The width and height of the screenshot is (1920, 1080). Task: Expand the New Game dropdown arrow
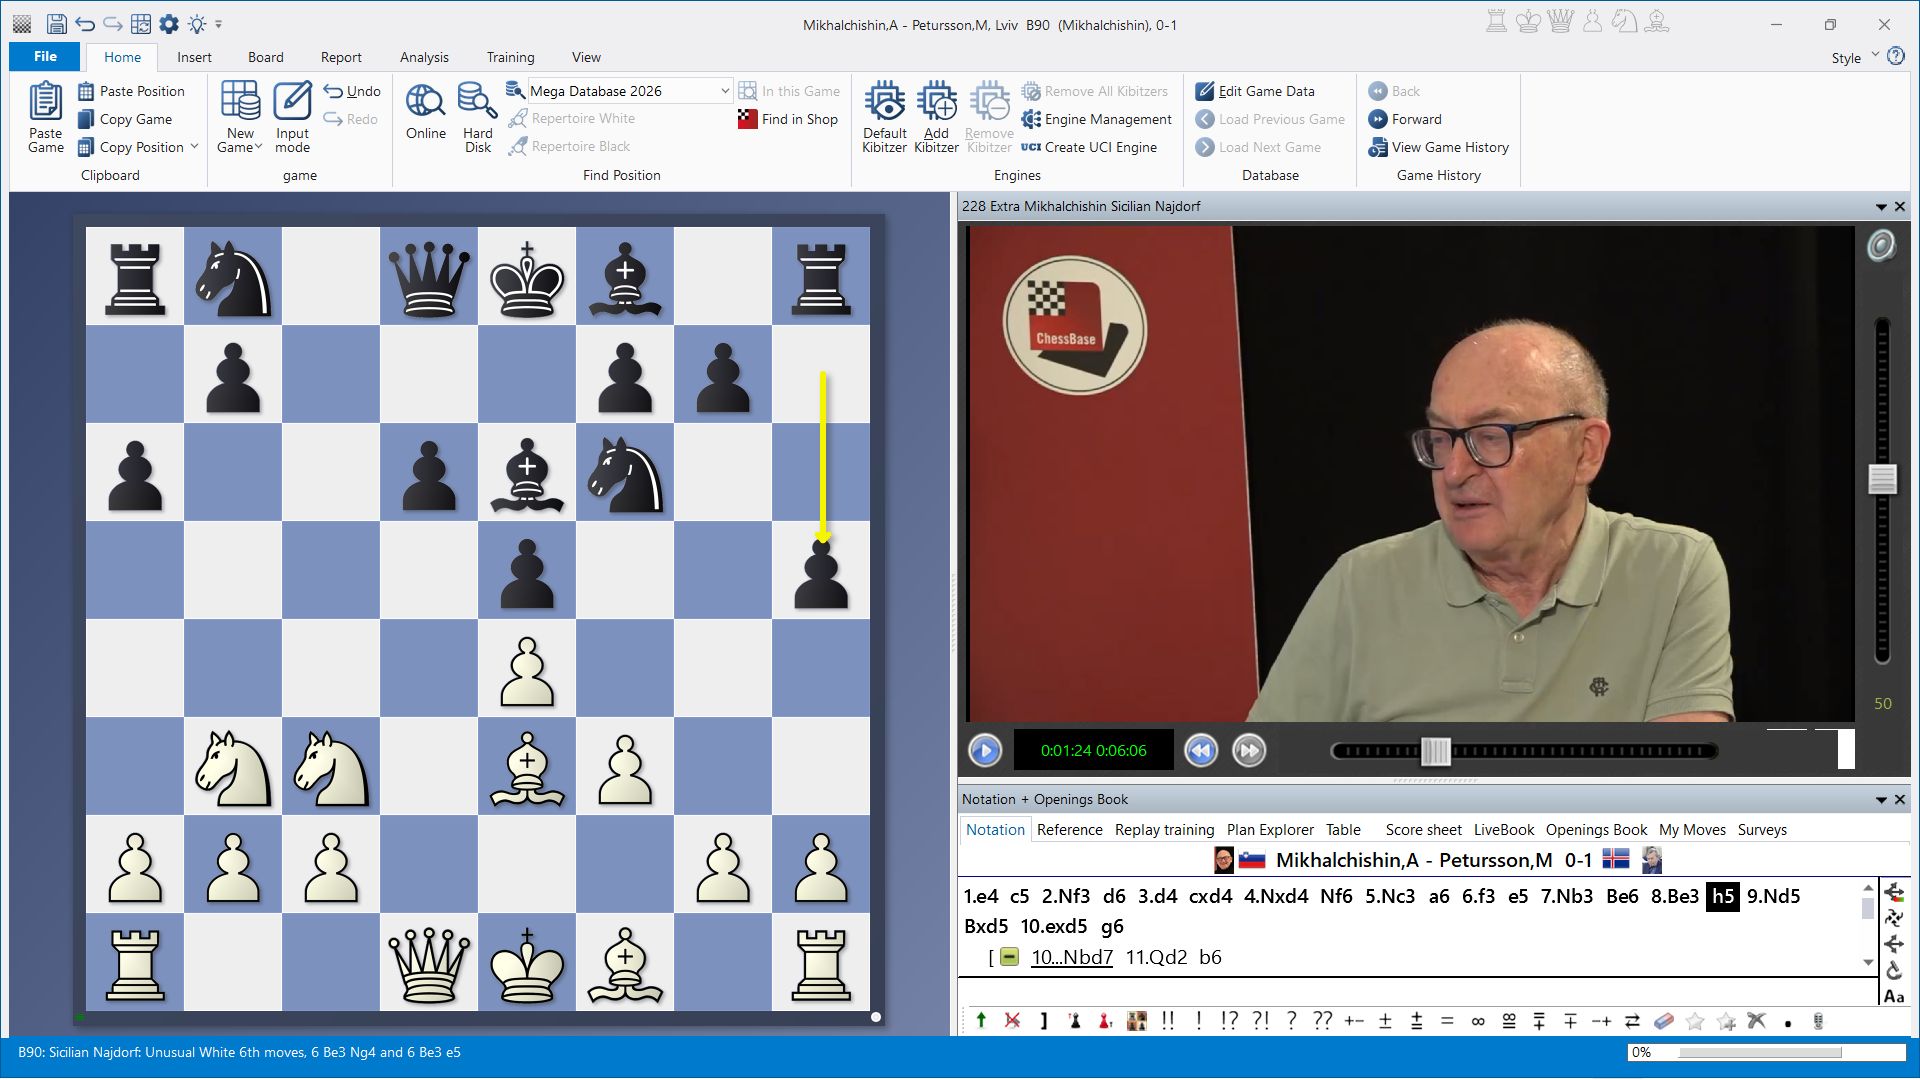click(258, 147)
